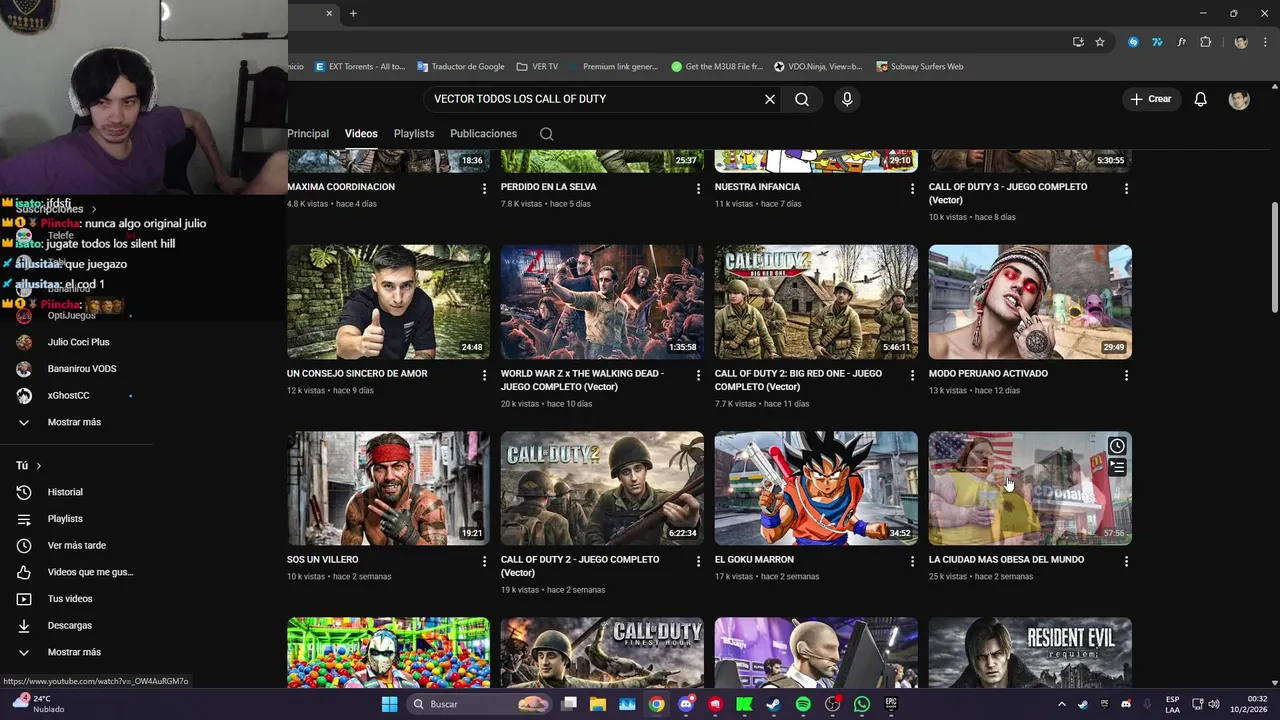The width and height of the screenshot is (1280, 720).
Task: Open Discord from the taskbar
Action: 686,704
